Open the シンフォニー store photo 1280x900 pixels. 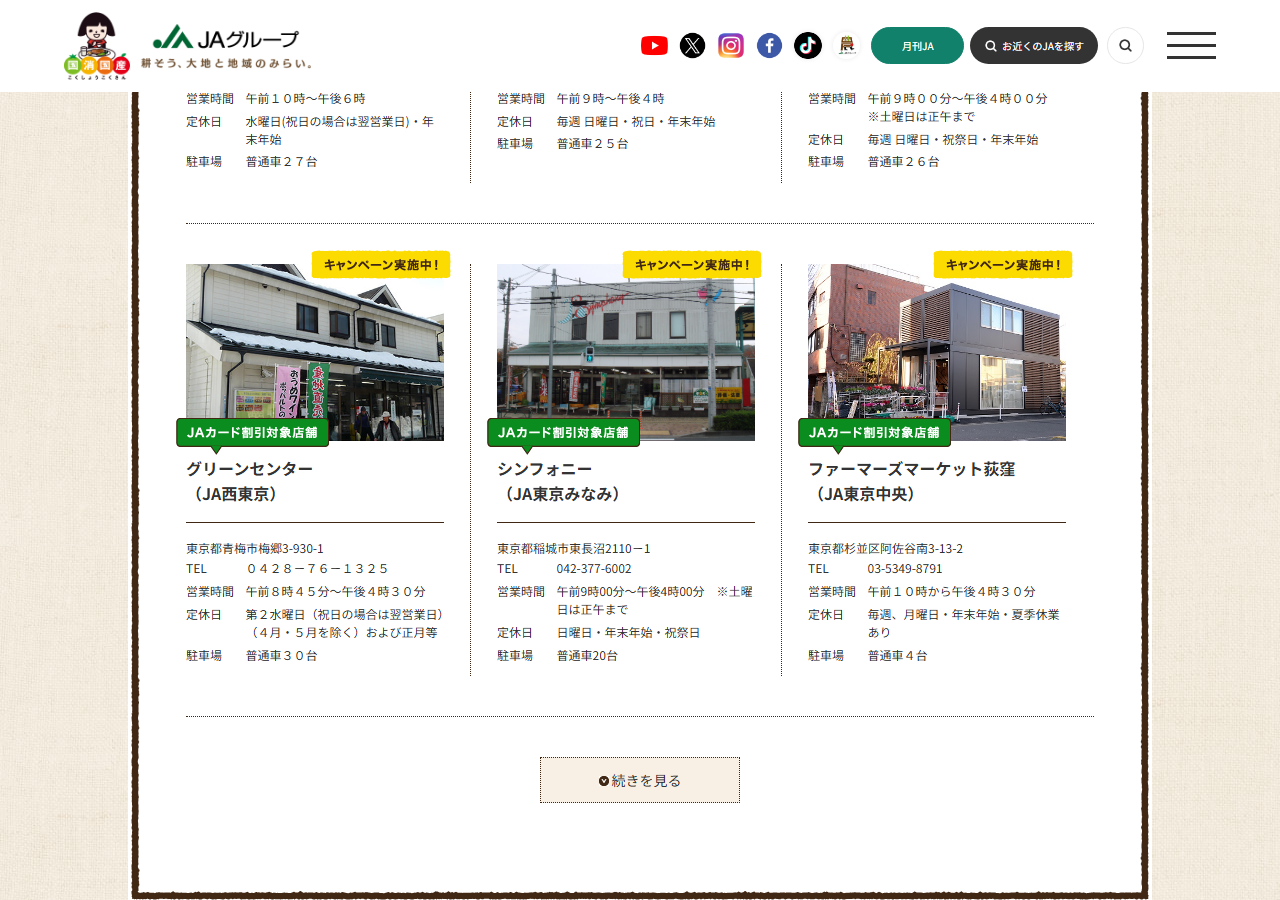coord(626,352)
